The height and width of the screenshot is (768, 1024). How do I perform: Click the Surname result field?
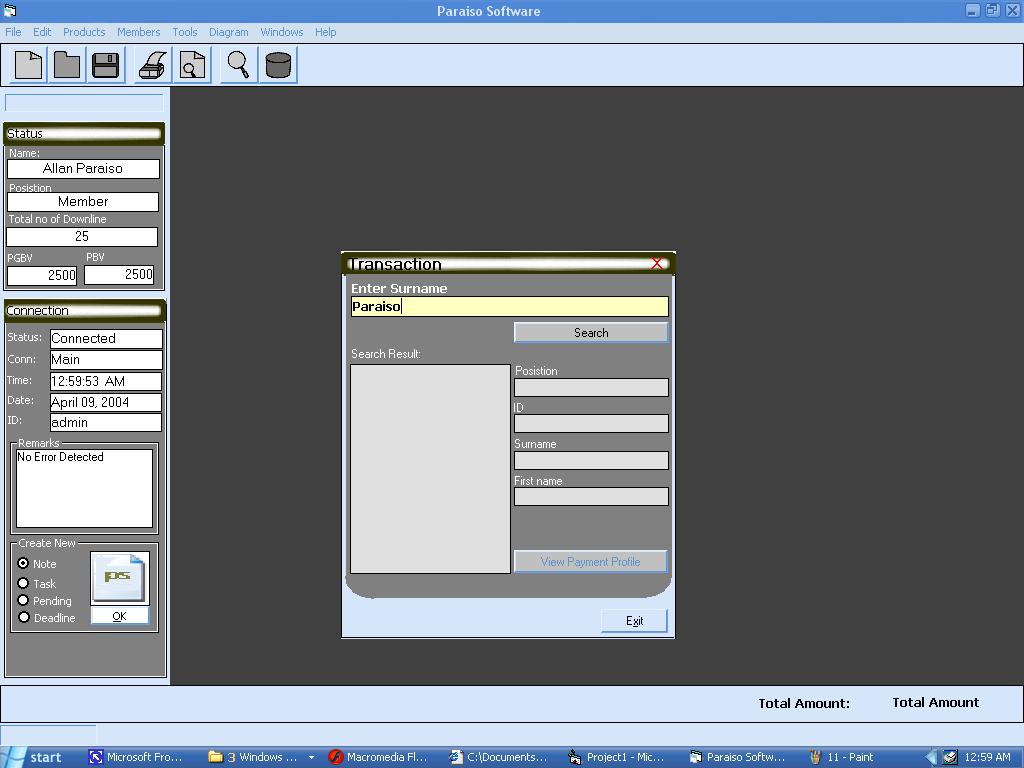click(x=591, y=460)
